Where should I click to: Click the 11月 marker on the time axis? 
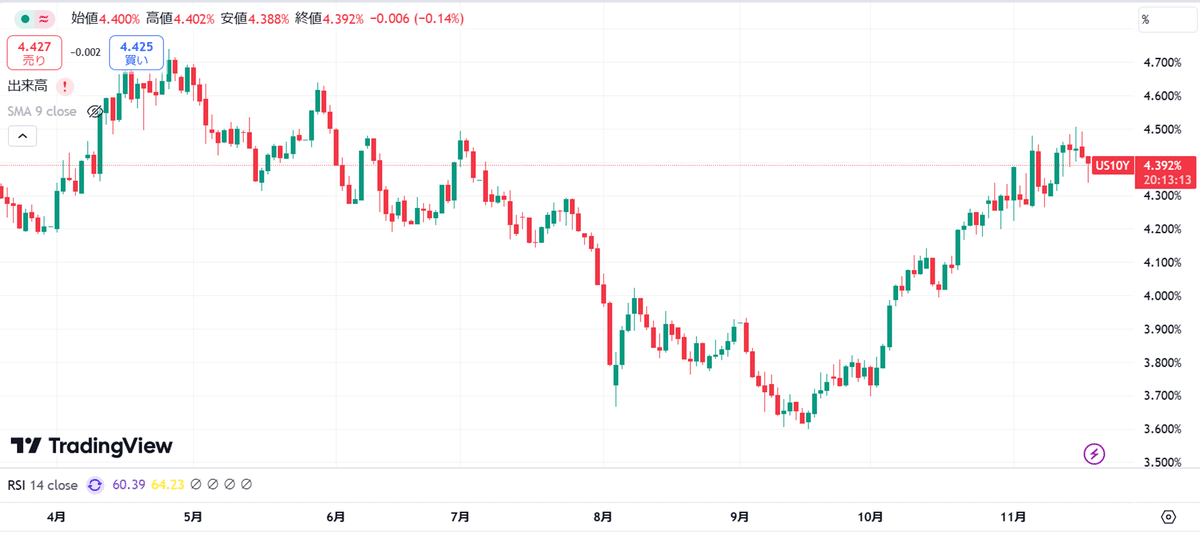[x=1014, y=517]
